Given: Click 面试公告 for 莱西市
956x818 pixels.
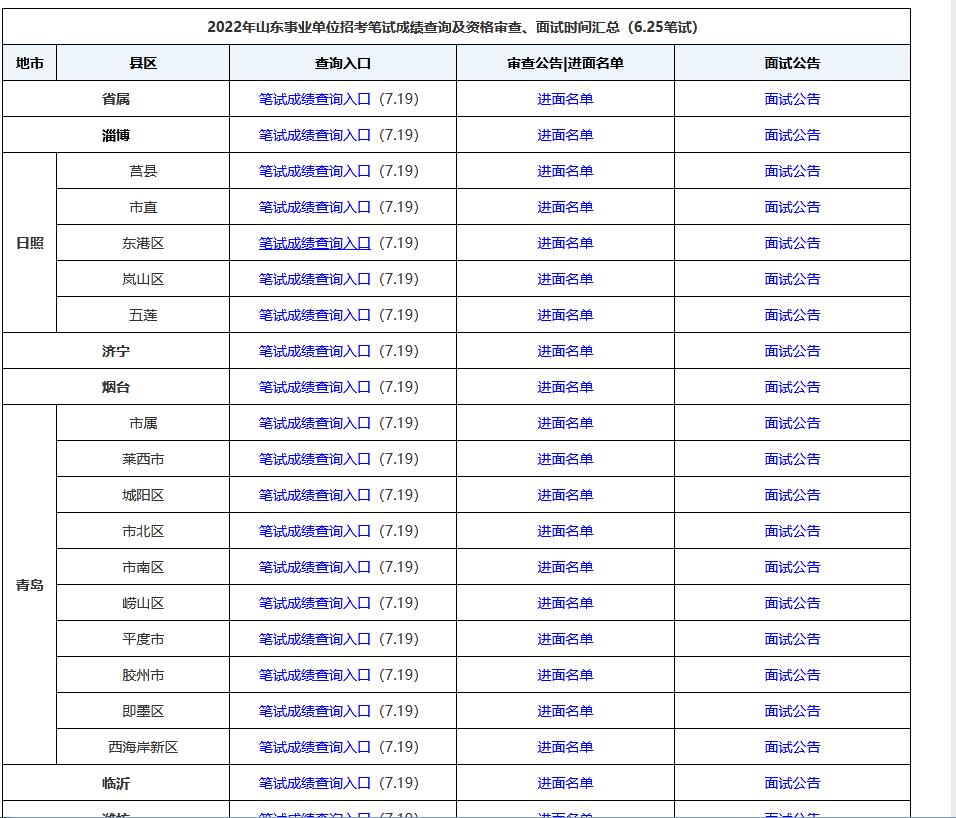Looking at the screenshot, I should (793, 458).
